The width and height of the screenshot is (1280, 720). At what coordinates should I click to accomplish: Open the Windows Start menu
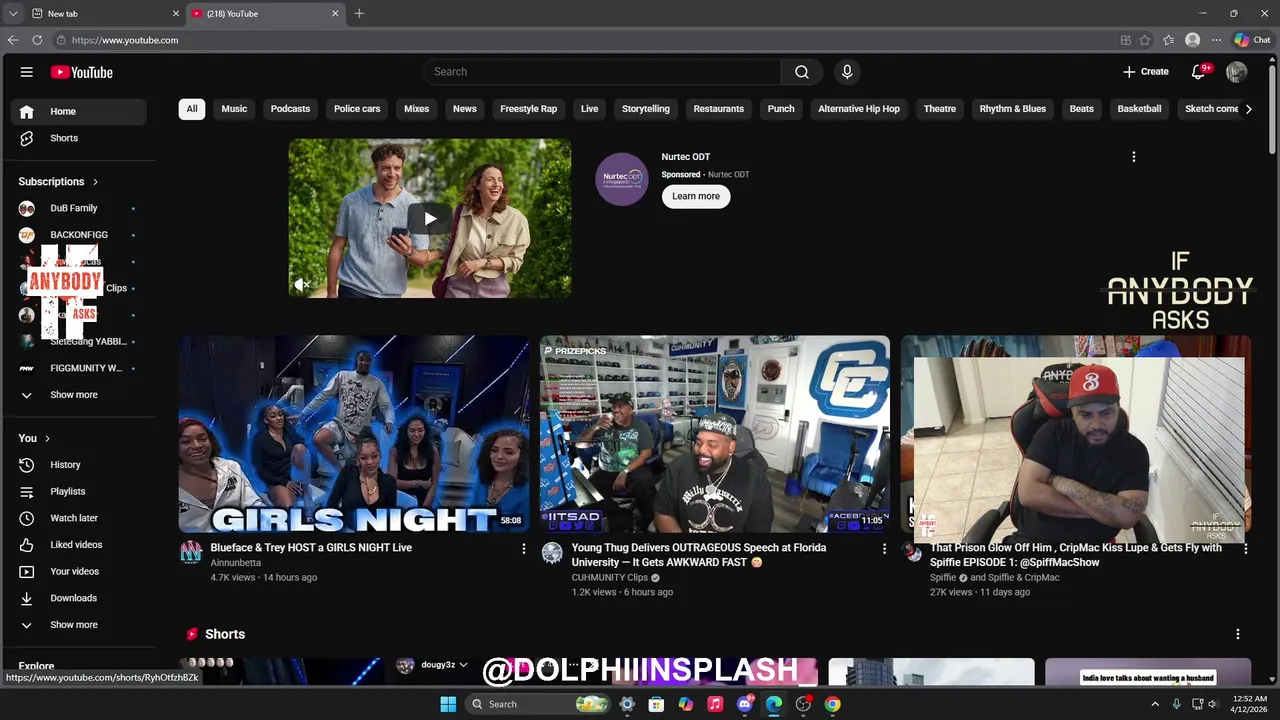447,704
